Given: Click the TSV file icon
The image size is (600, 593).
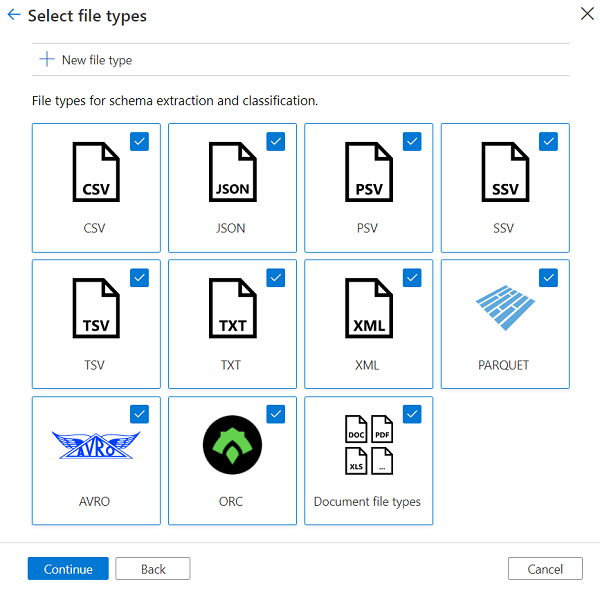Looking at the screenshot, I should [x=96, y=308].
